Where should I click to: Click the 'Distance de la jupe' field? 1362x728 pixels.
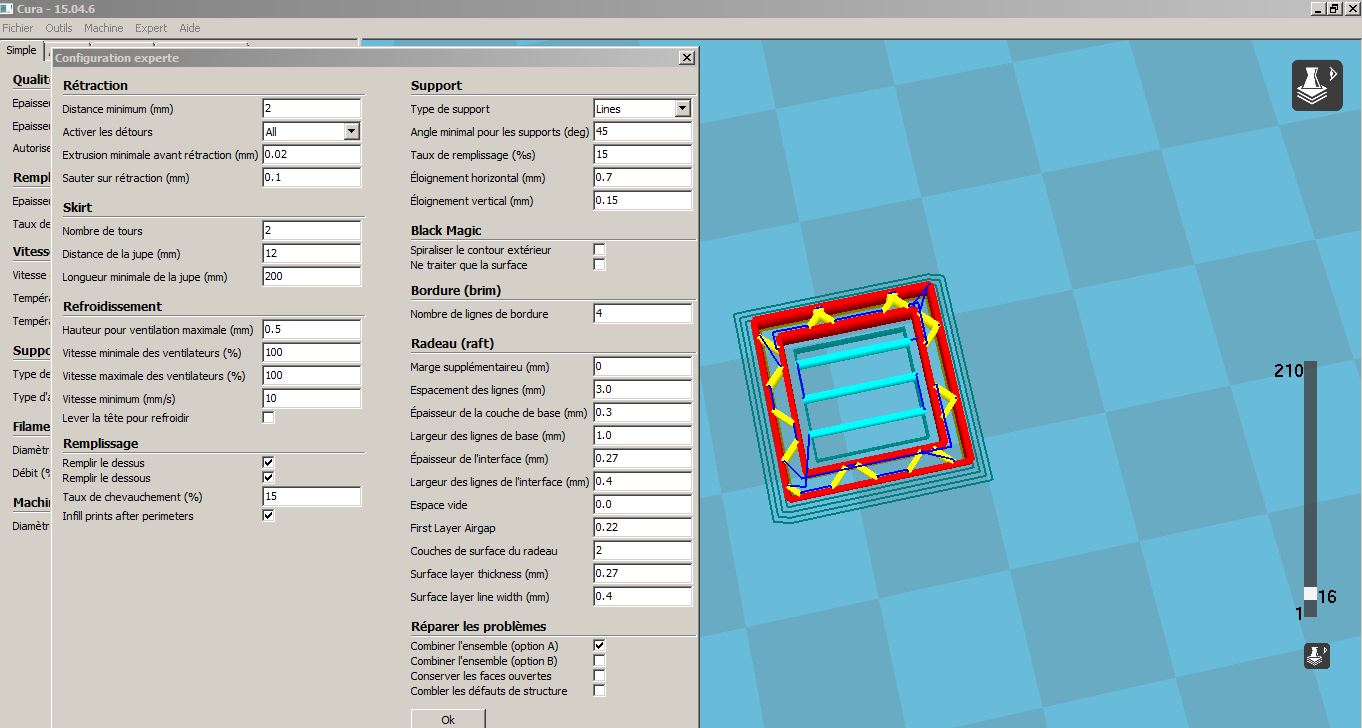[311, 254]
